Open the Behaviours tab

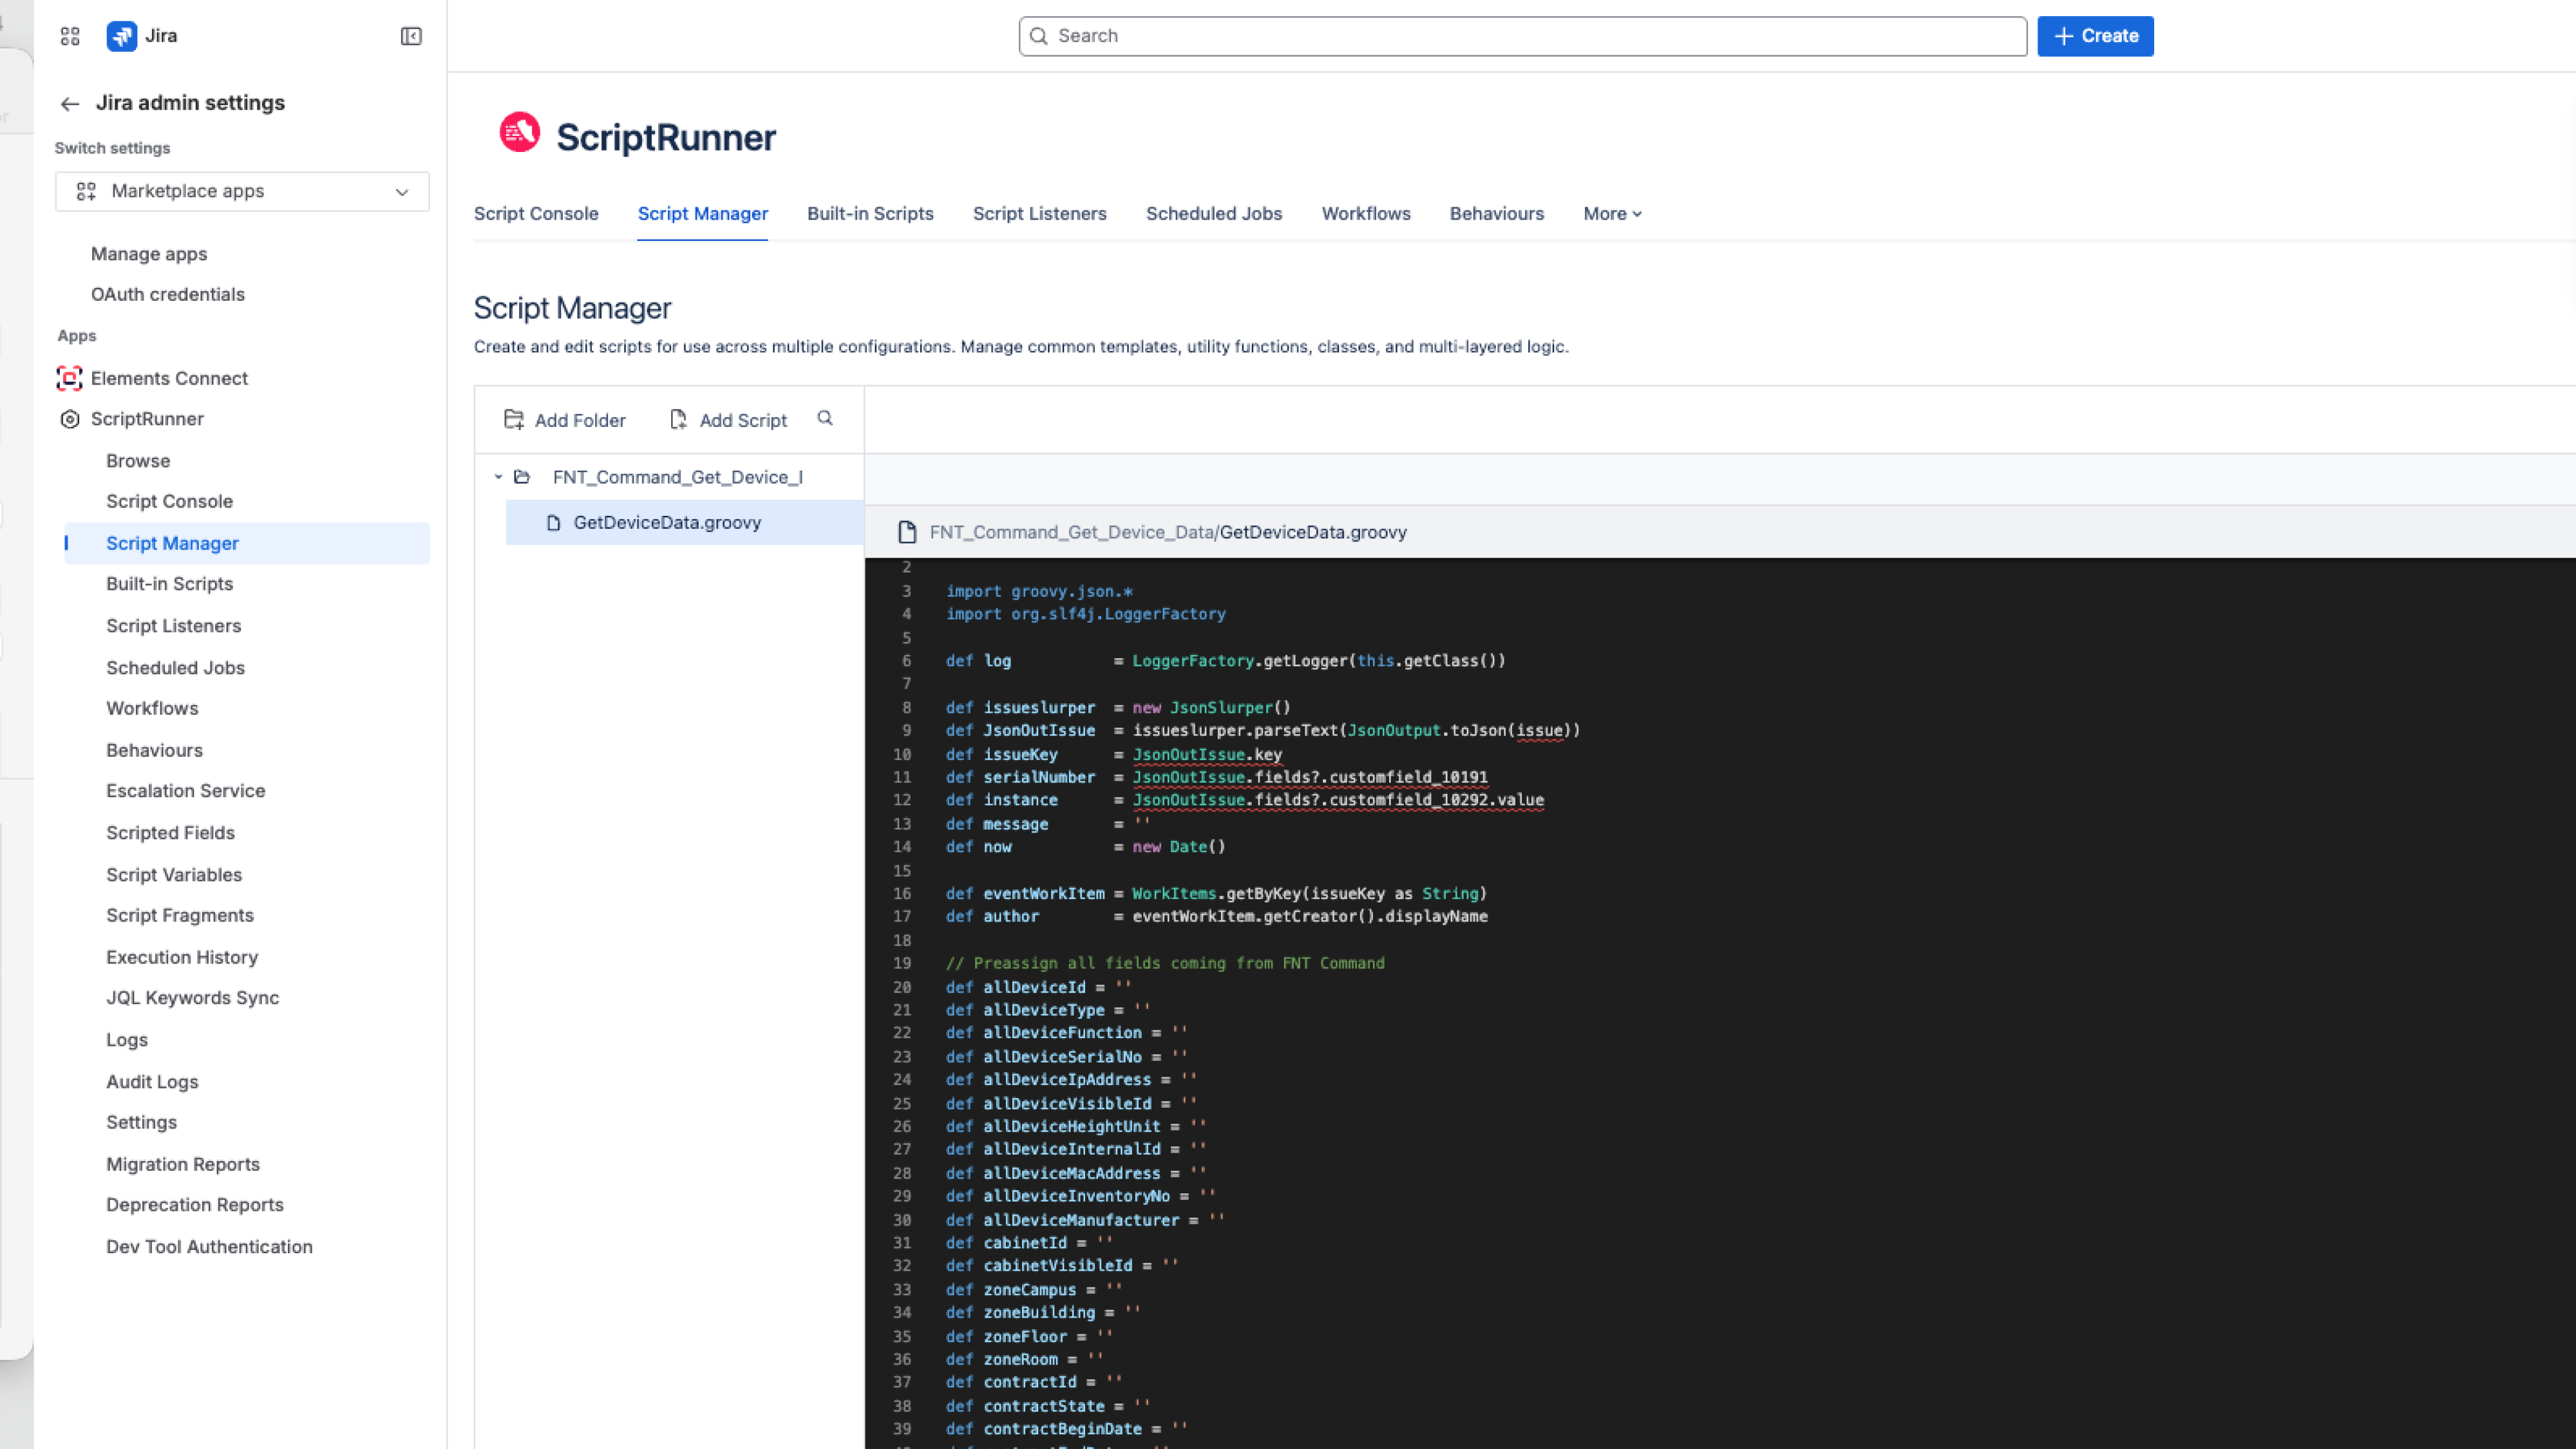1497,214
